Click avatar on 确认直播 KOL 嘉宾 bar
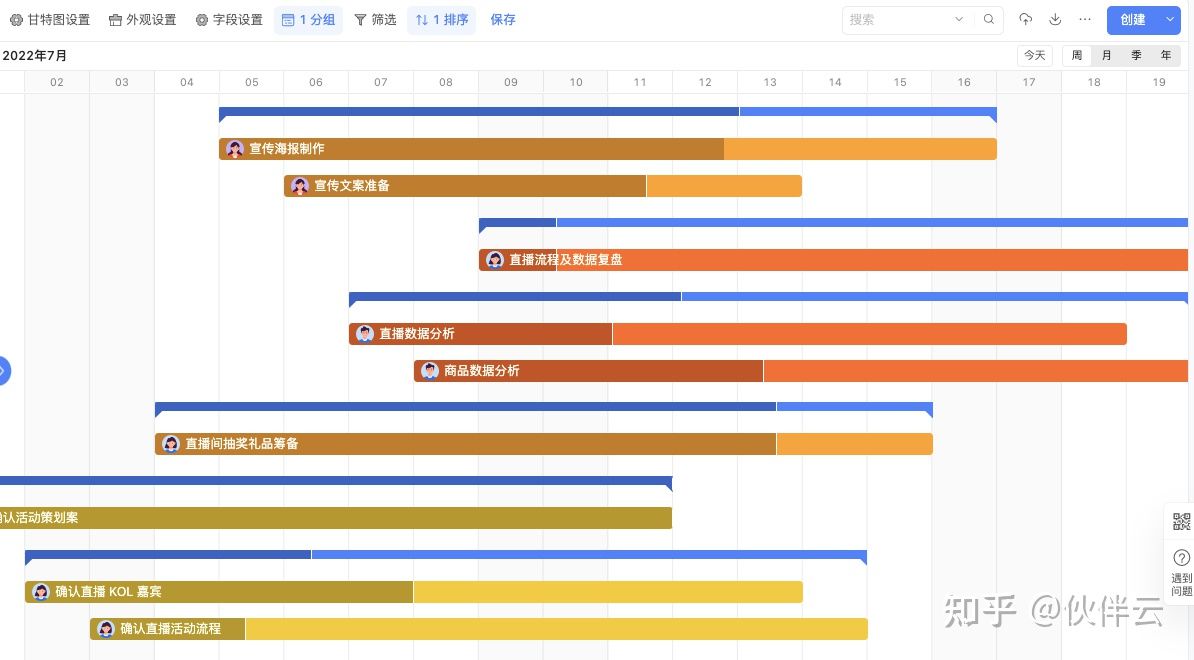The image size is (1194, 660). pyautogui.click(x=40, y=591)
